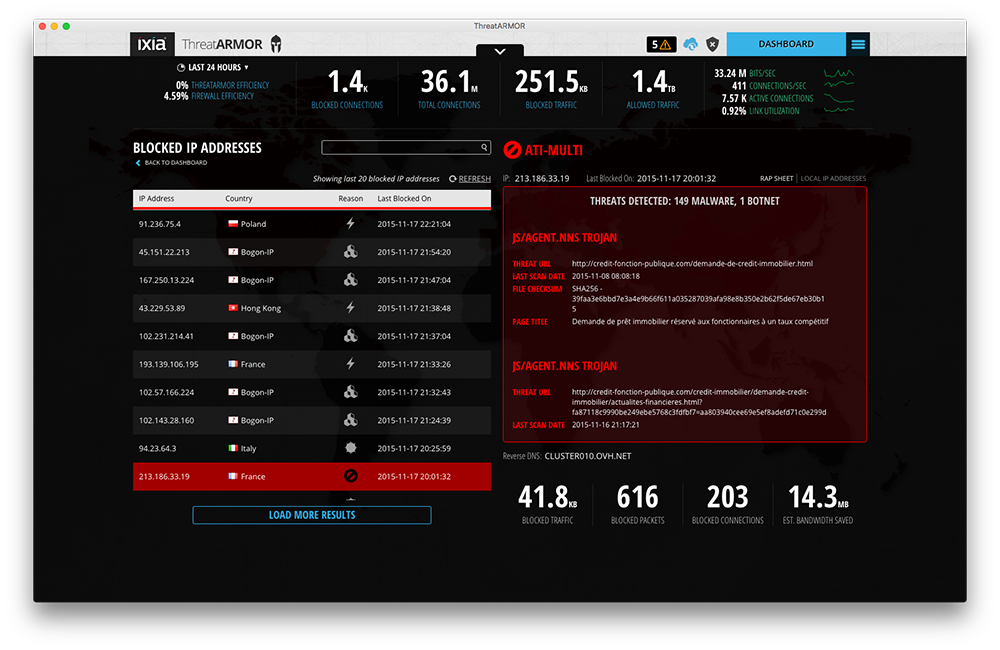This screenshot has width=1000, height=650.
Task: Select the highlighted row 213.186.33.19
Action: click(x=312, y=476)
